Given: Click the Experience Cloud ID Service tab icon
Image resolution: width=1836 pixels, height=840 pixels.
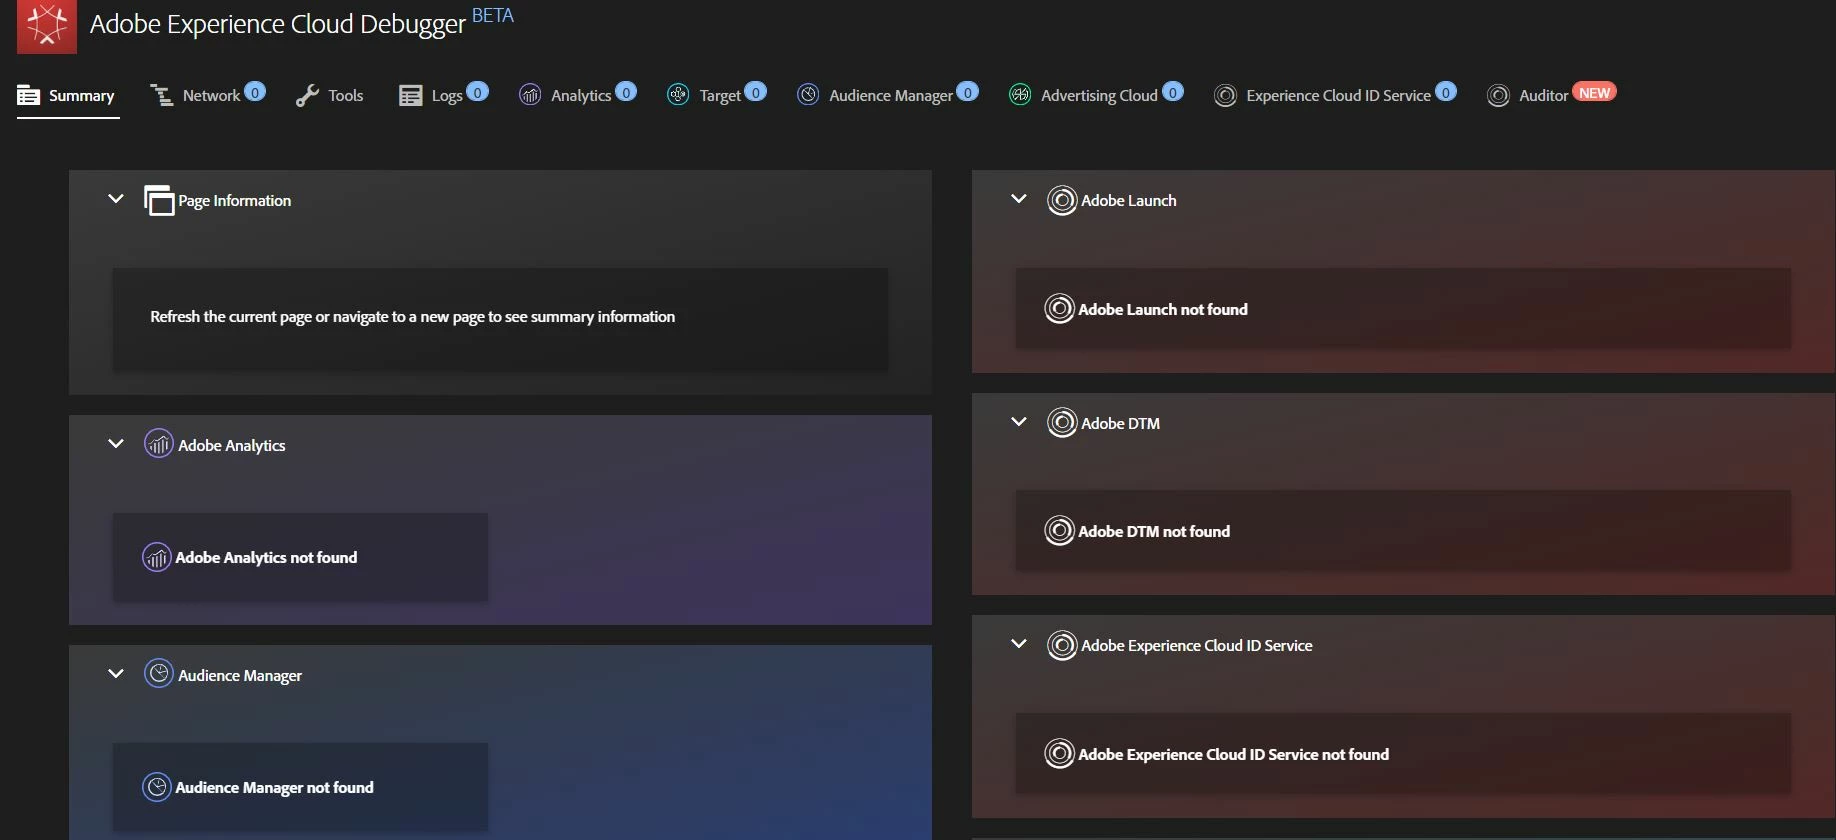Looking at the screenshot, I should coord(1225,95).
